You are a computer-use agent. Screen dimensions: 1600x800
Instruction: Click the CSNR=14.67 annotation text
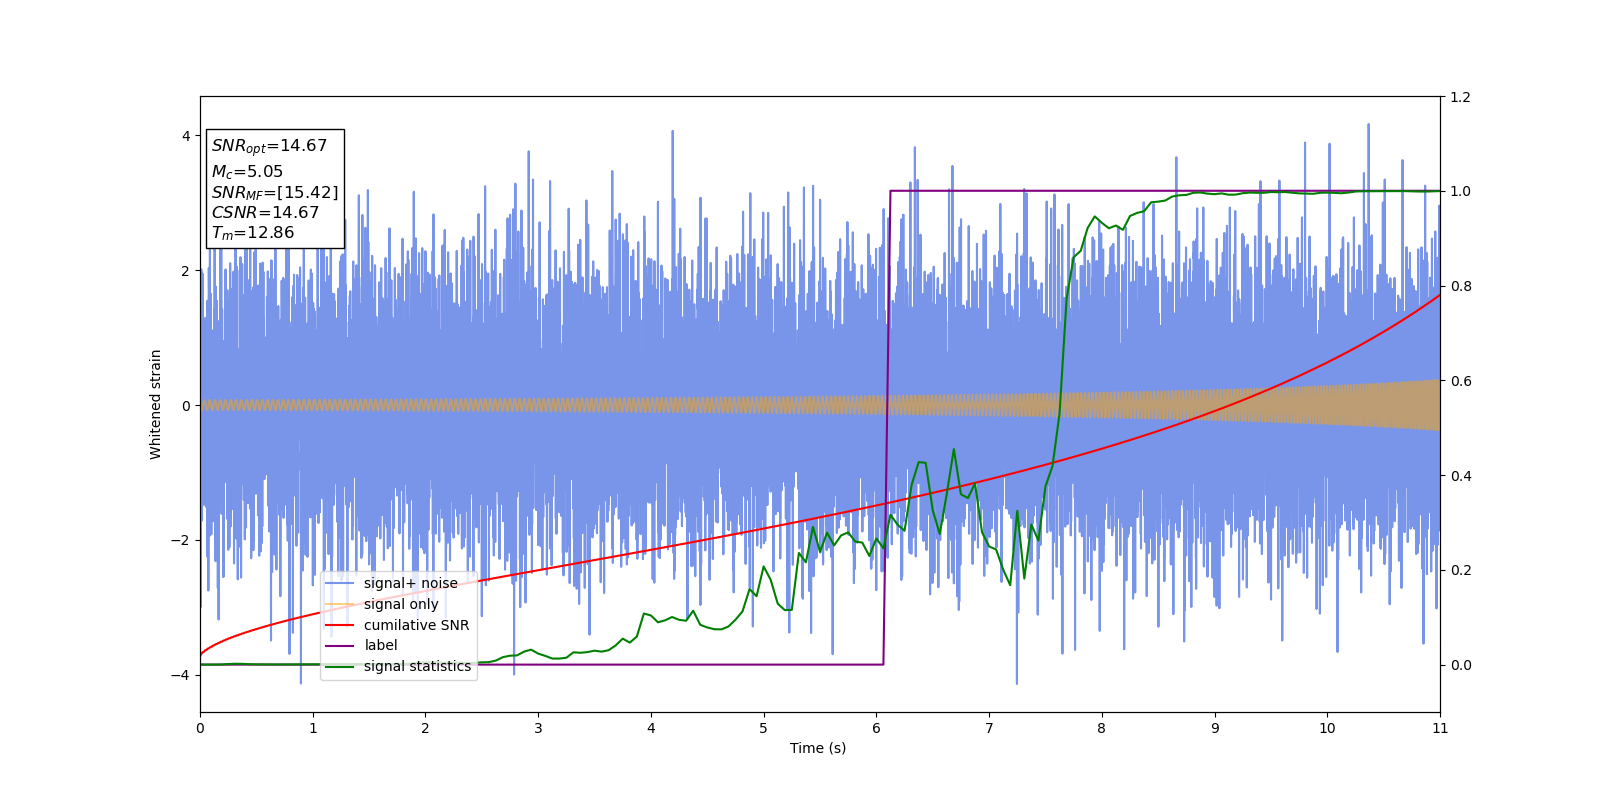265,213
